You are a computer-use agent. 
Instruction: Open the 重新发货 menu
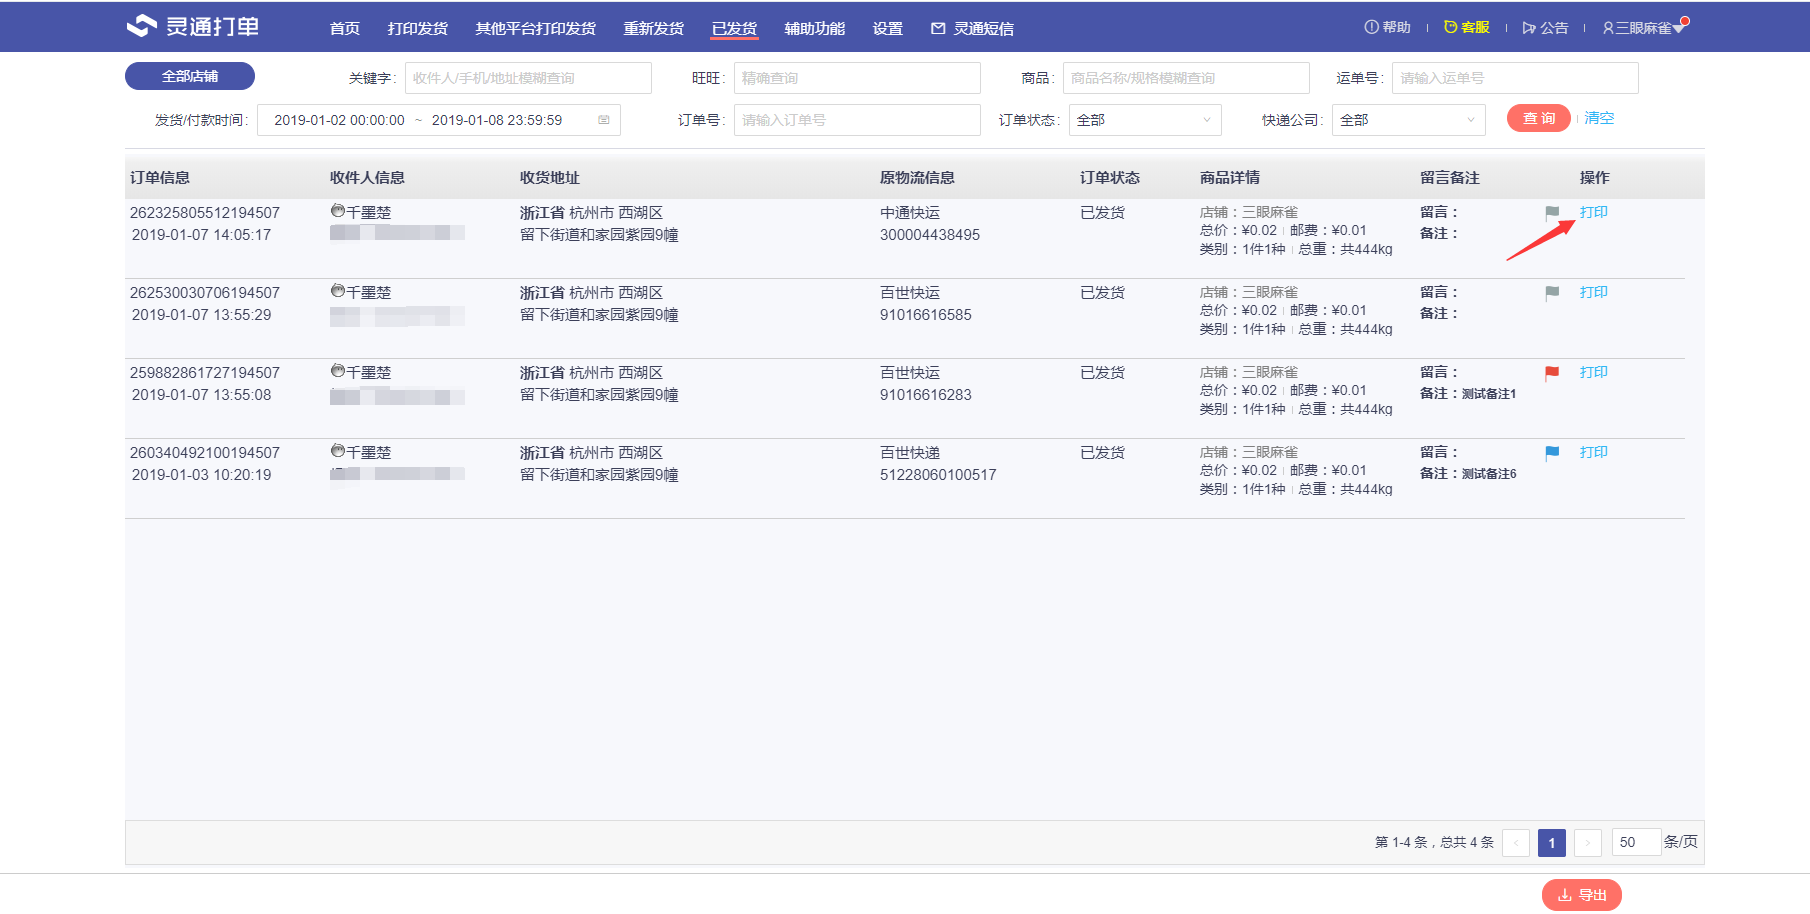(x=654, y=28)
